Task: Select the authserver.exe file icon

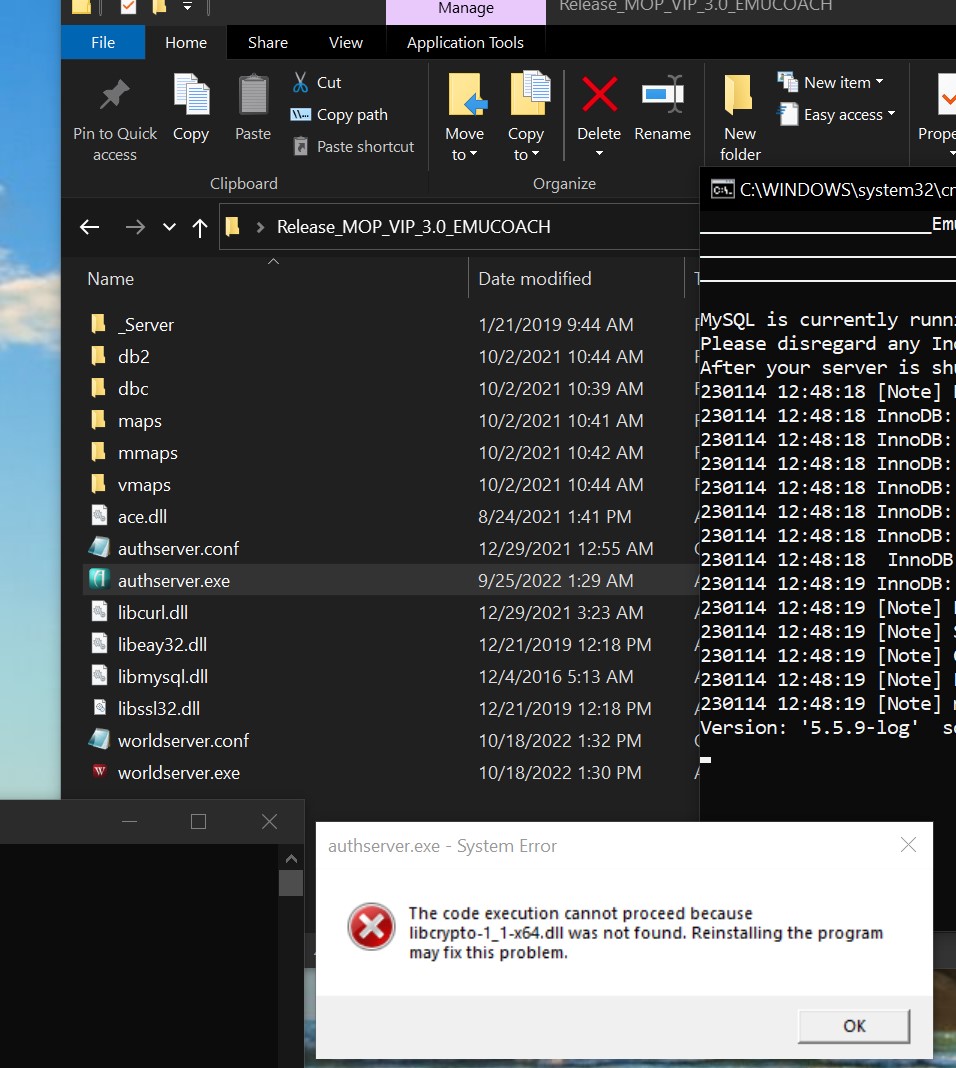Action: pos(99,580)
